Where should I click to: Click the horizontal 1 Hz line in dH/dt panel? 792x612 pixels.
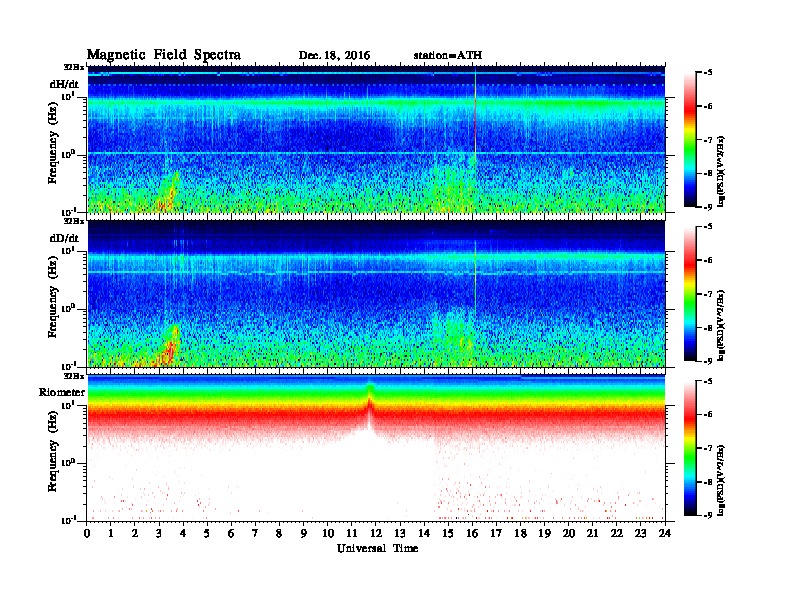[x=376, y=153]
